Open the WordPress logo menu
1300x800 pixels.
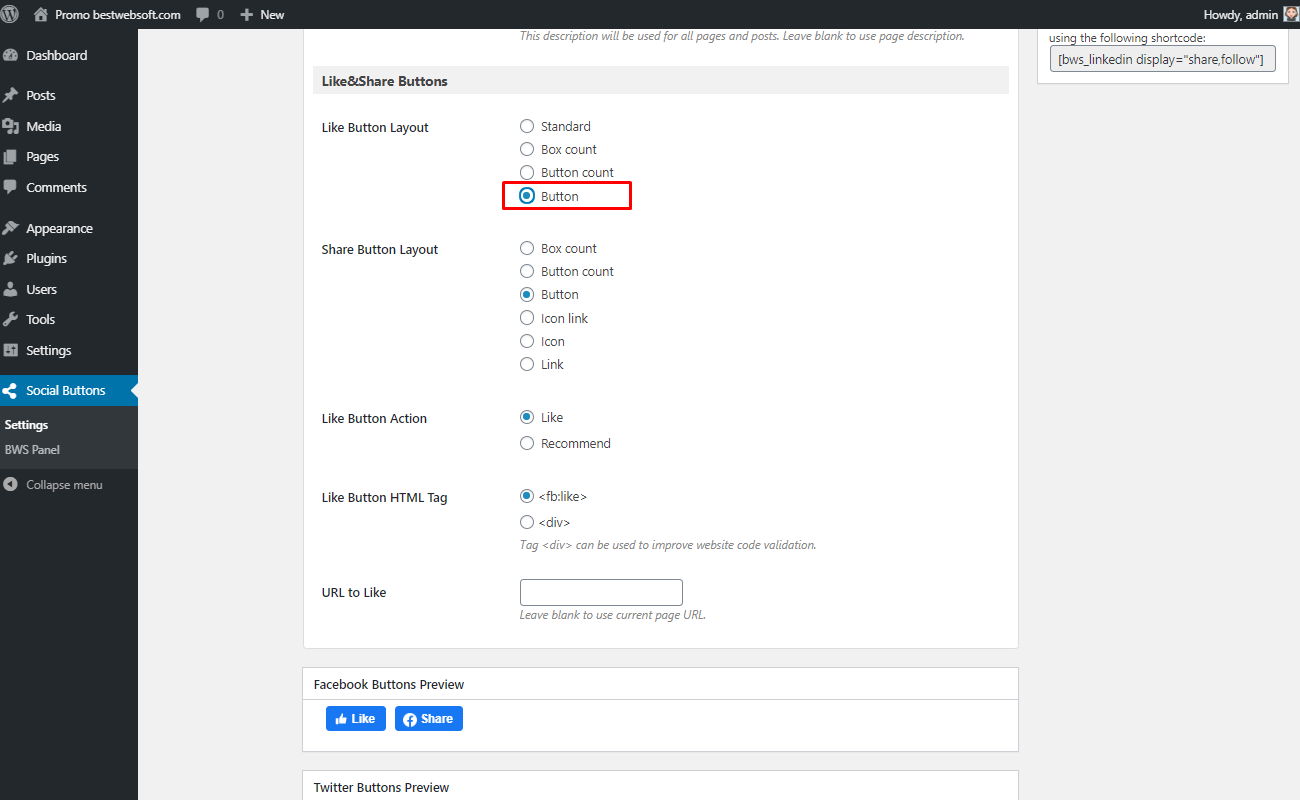click(11, 14)
